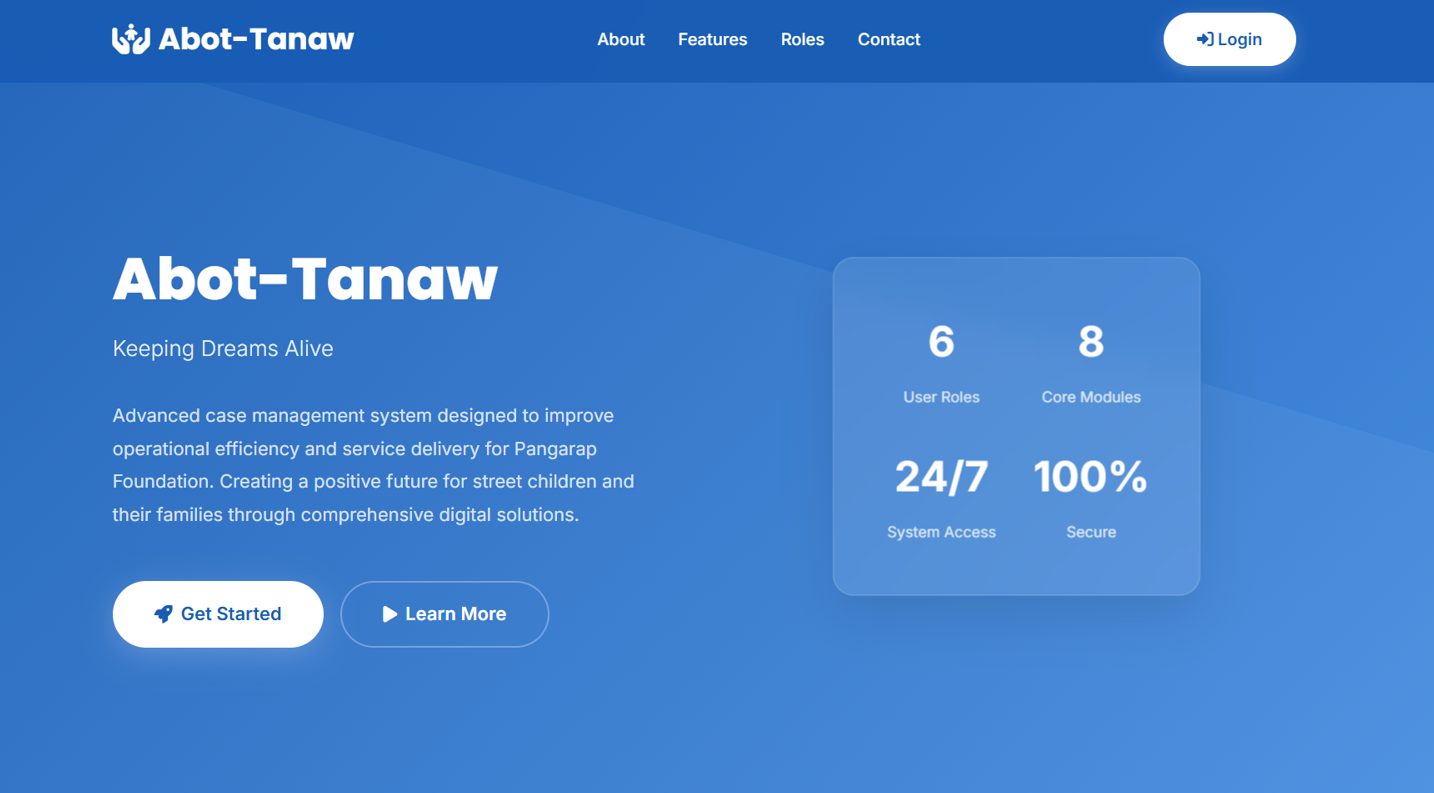Click the arrow icon inside Login button

point(1203,39)
